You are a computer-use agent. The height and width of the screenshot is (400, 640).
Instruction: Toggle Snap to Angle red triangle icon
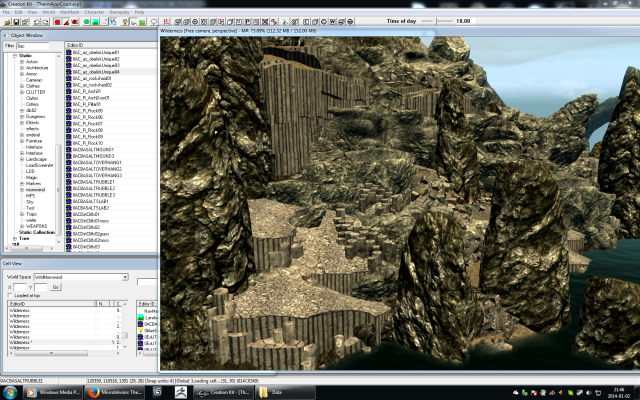tap(67, 21)
